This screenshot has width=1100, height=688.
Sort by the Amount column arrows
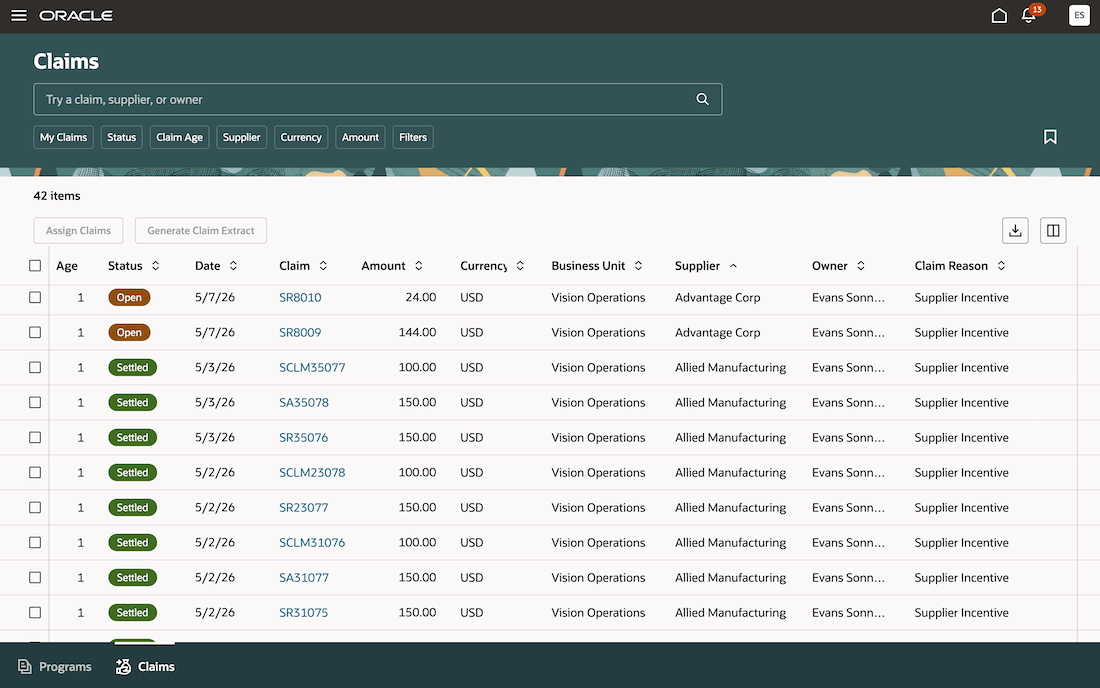coord(419,266)
